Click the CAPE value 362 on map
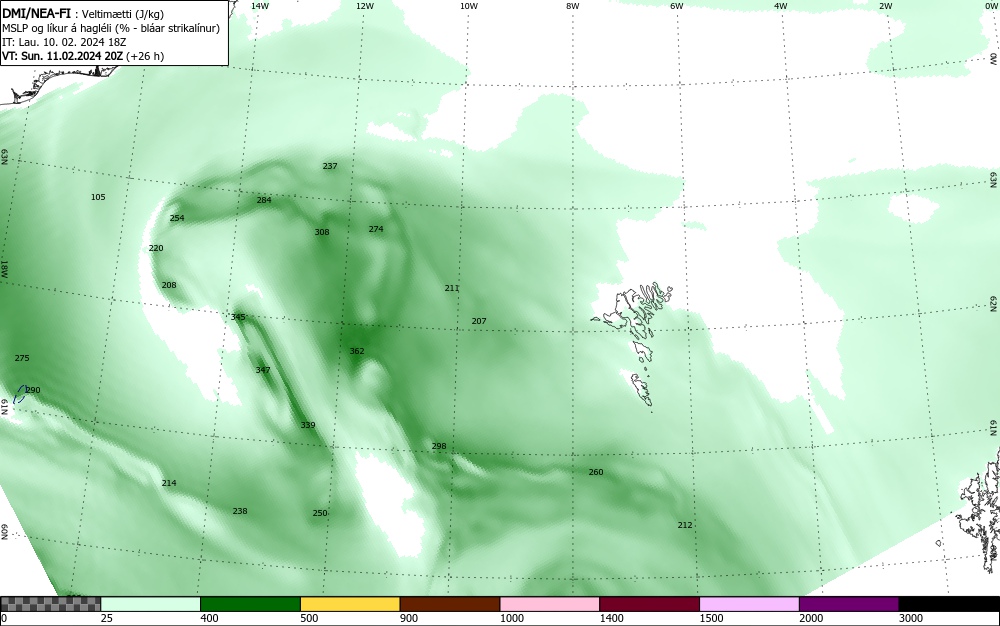 (357, 351)
